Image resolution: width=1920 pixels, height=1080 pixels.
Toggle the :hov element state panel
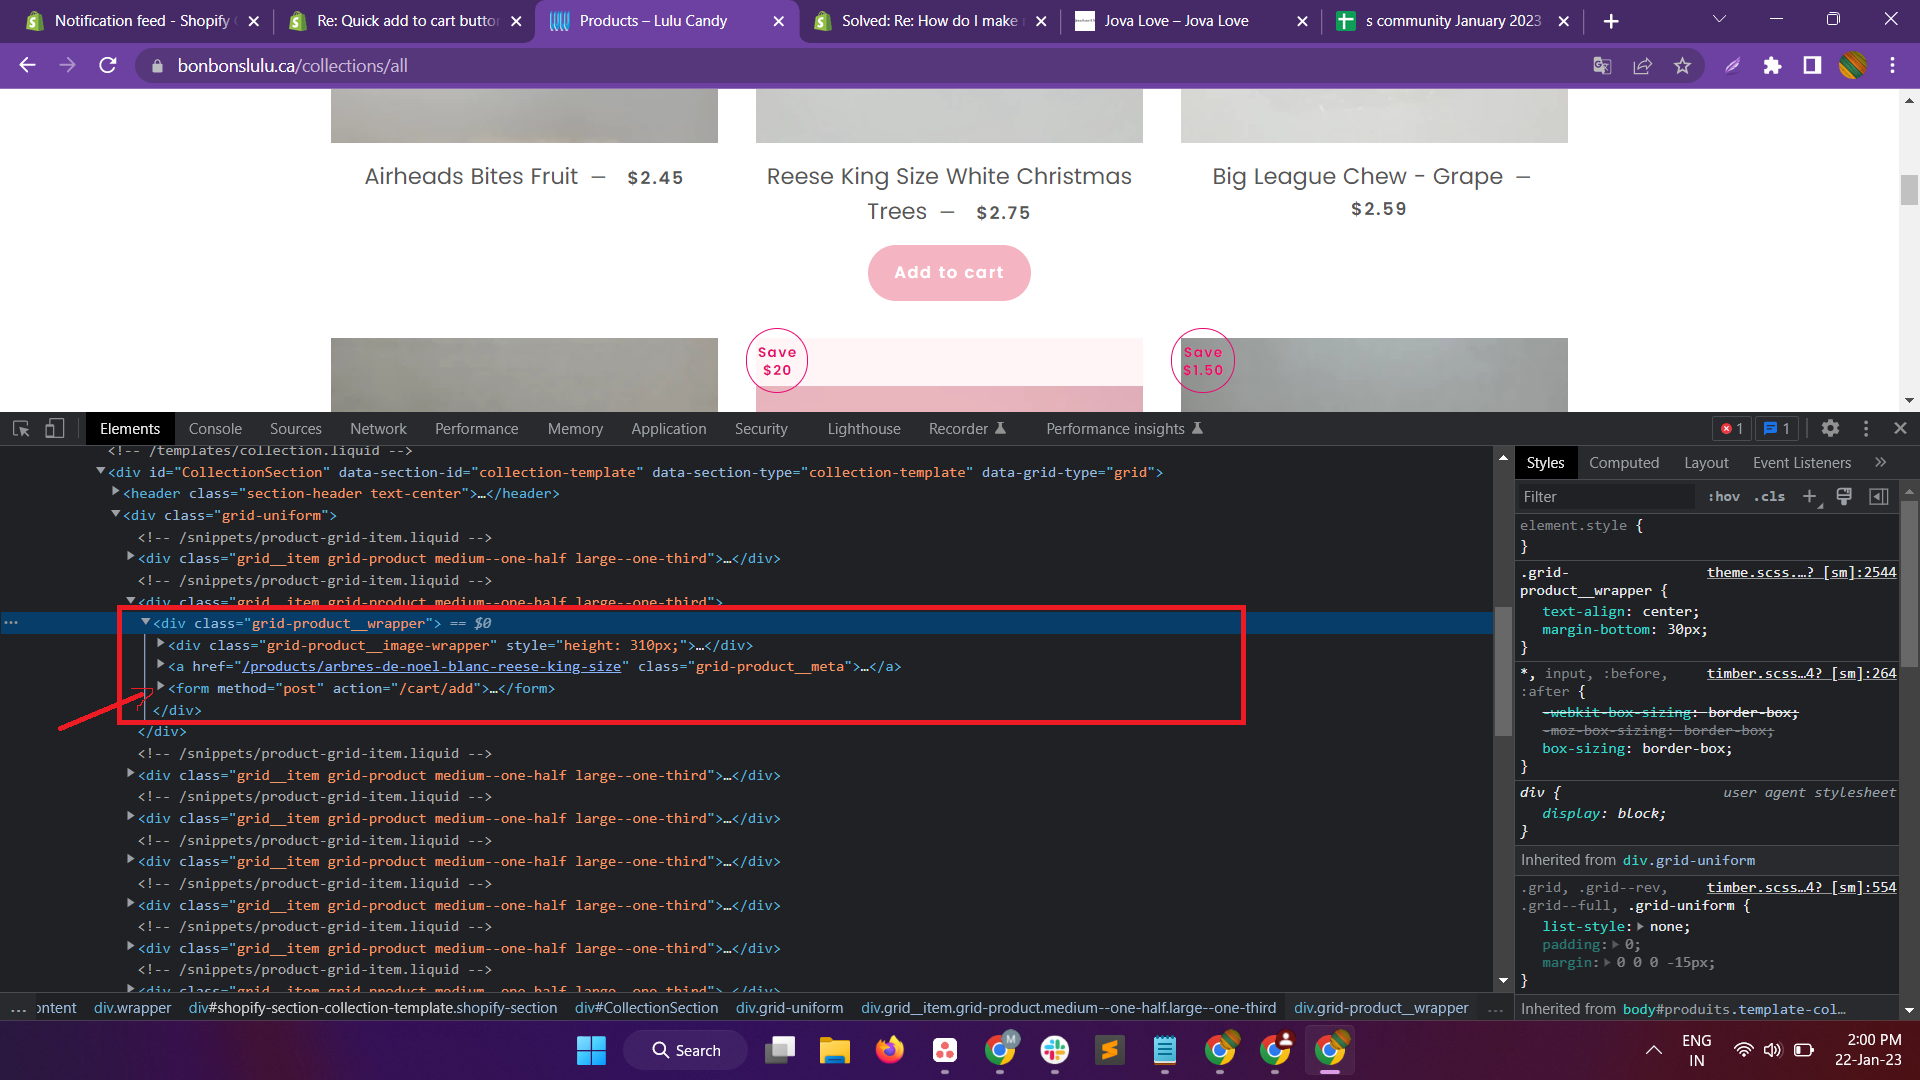[x=1724, y=496]
